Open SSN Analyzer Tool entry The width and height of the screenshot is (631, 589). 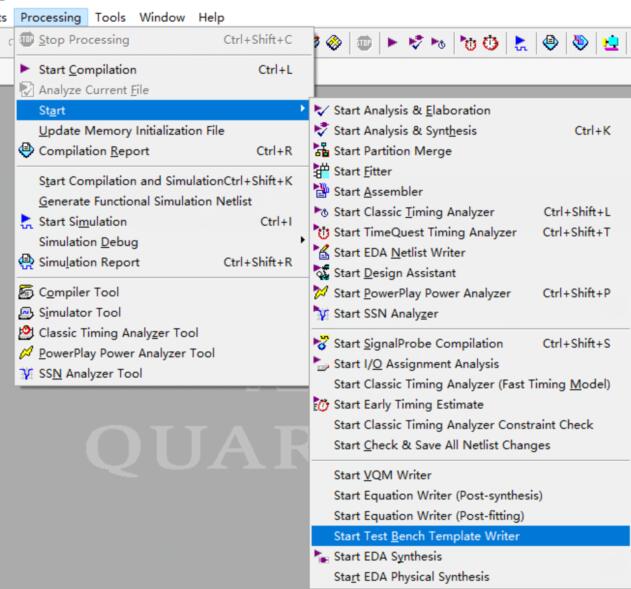(165, 373)
